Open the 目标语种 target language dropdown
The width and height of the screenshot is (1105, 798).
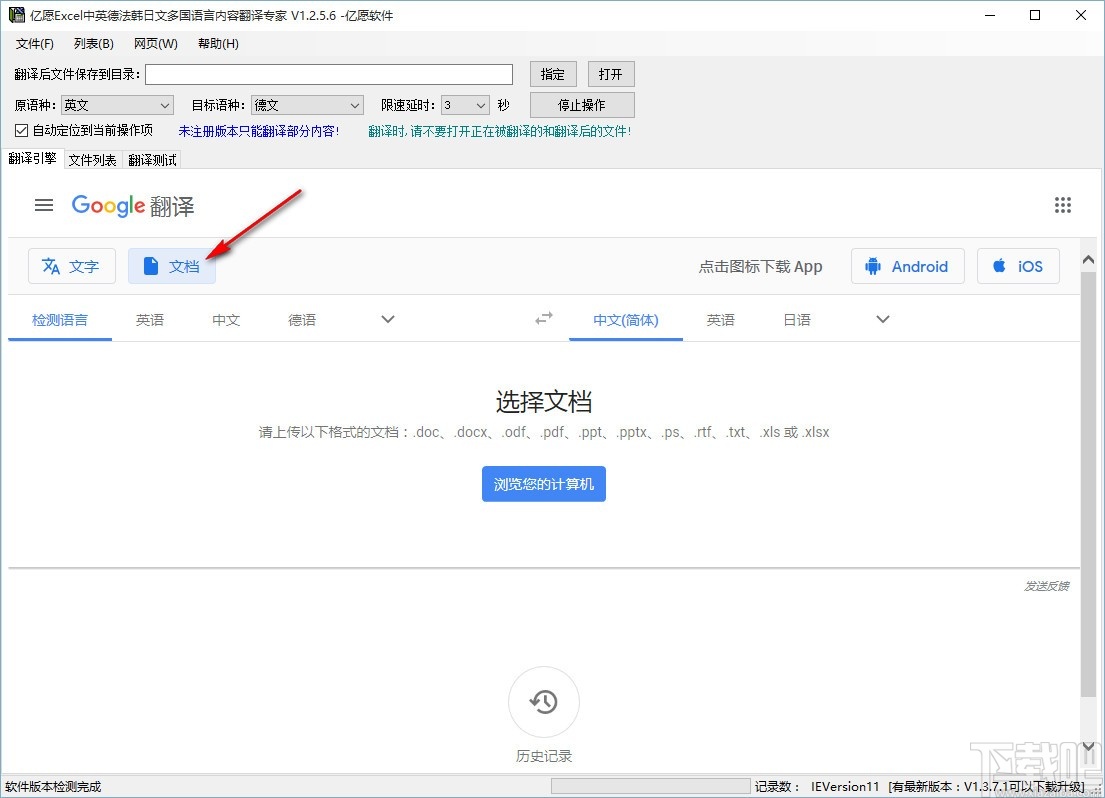(355, 104)
